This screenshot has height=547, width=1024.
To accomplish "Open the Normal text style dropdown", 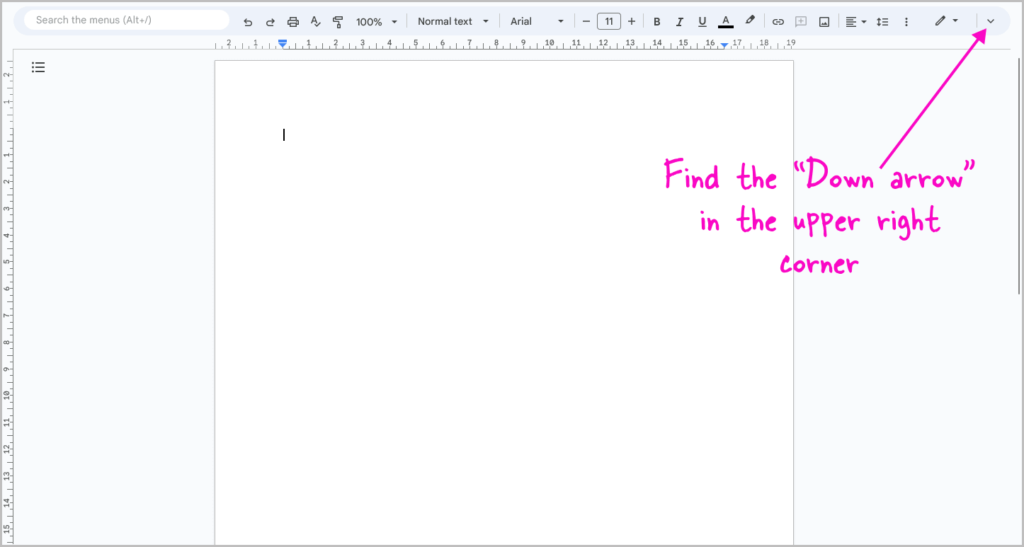I will pyautogui.click(x=453, y=22).
